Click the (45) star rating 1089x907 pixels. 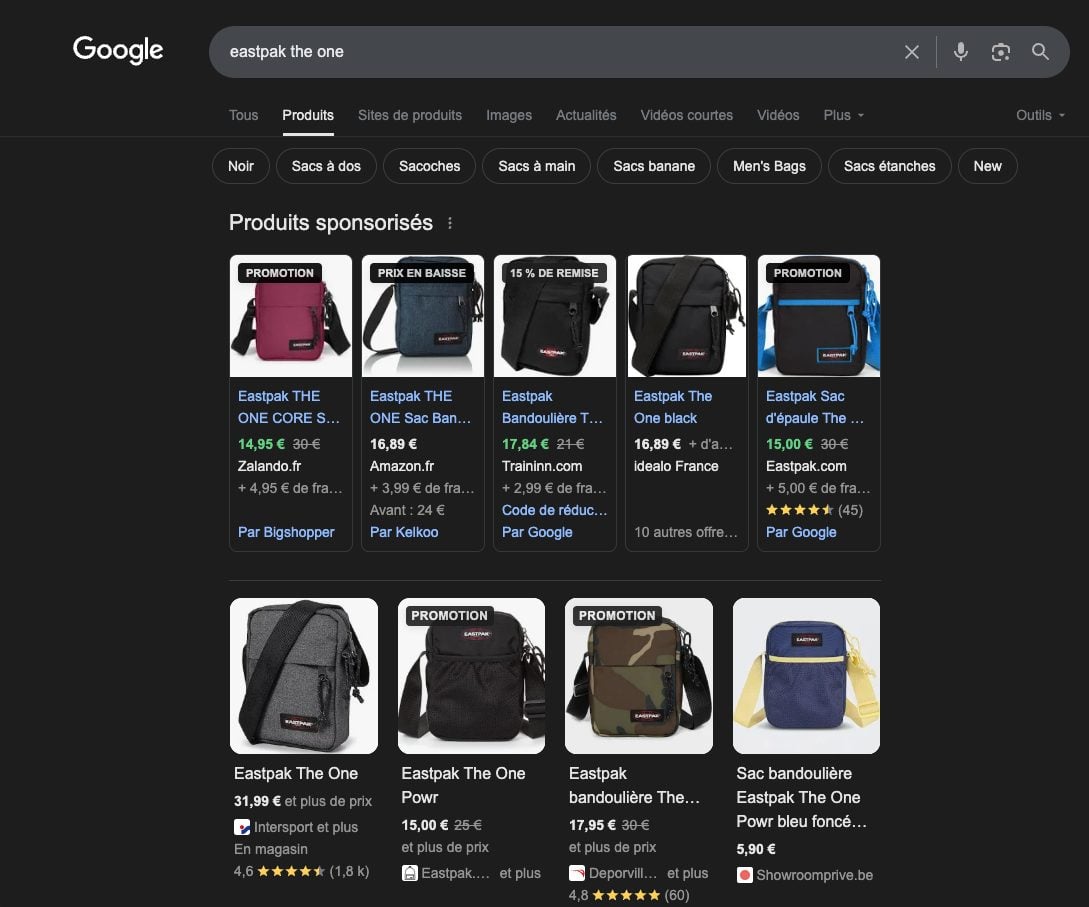[814, 510]
